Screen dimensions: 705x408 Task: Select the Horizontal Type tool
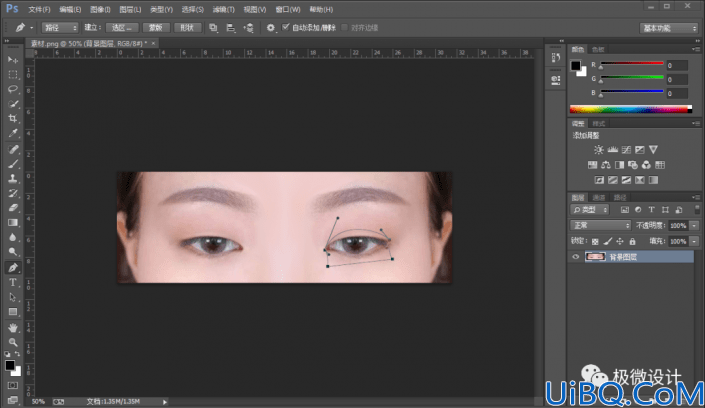[13, 282]
